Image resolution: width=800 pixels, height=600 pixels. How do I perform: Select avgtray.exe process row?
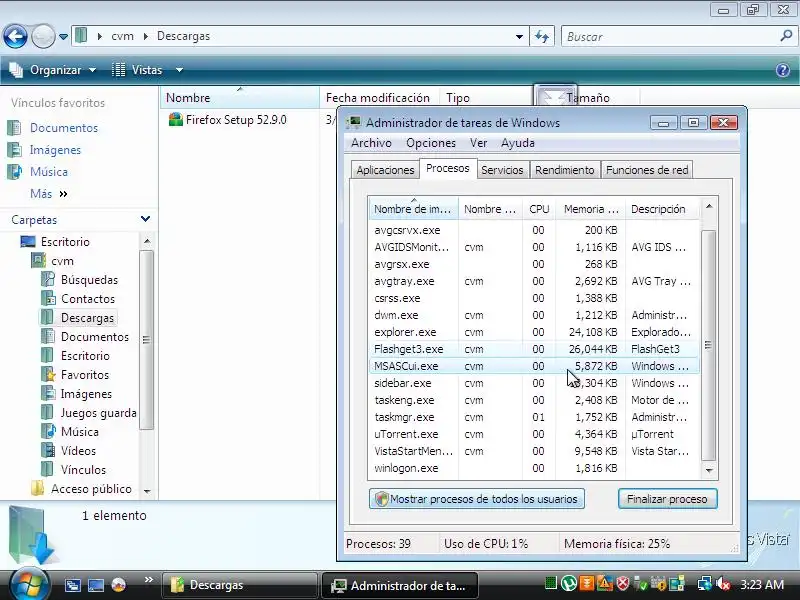(534, 281)
